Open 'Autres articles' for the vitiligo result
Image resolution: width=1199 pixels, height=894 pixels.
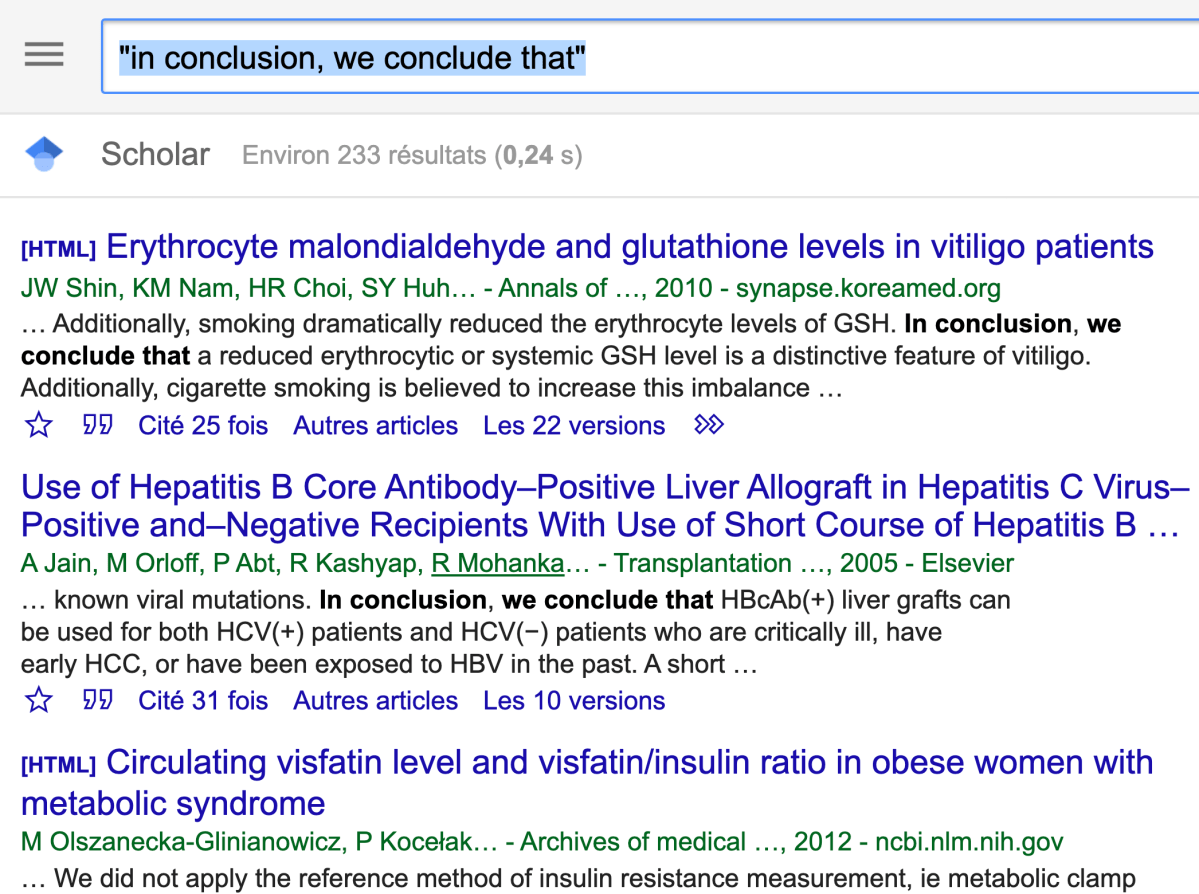click(375, 426)
